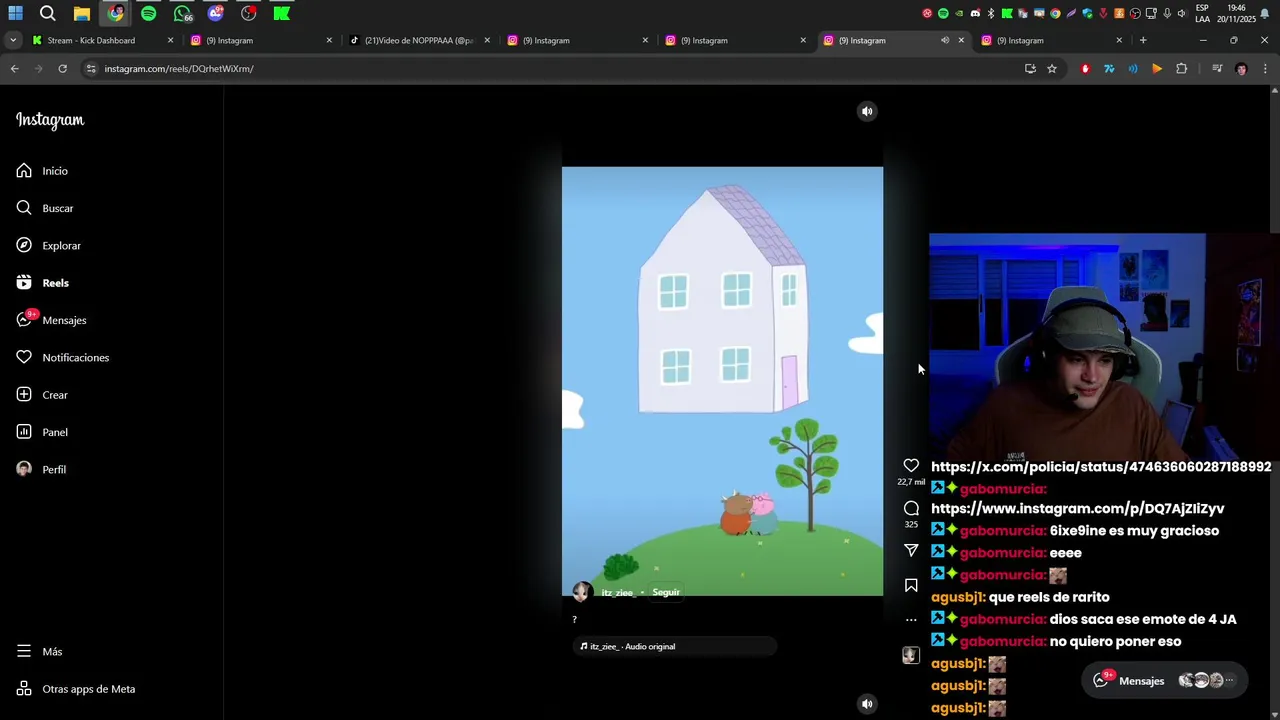This screenshot has width=1280, height=720.
Task: Open instagram.com/p/DQ7AjZiIzyv chat link
Action: 1078,509
